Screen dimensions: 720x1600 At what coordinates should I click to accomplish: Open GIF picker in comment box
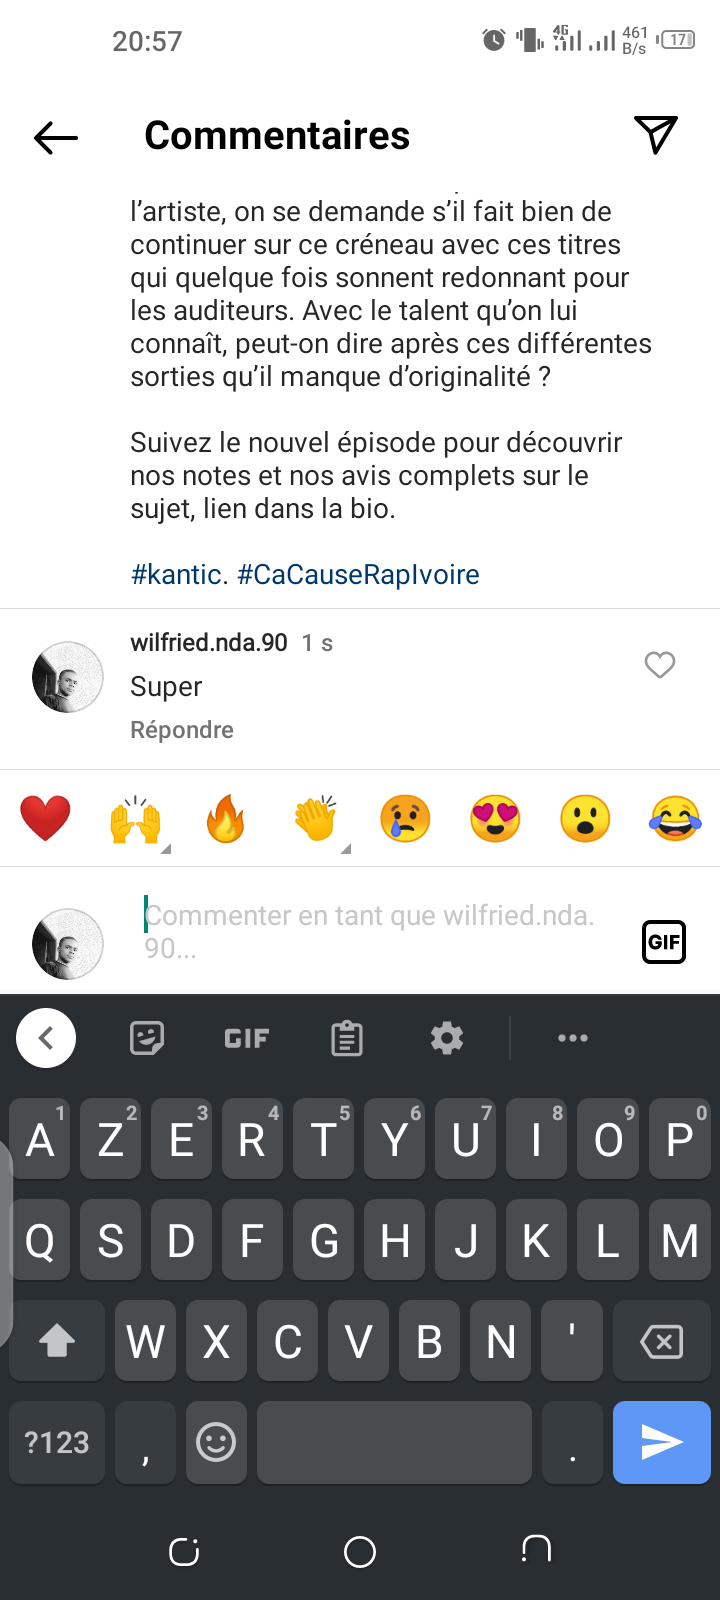click(664, 942)
